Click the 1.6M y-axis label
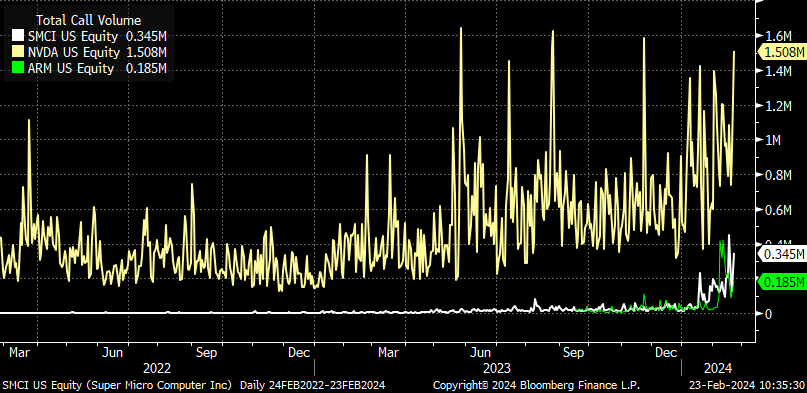 point(778,36)
